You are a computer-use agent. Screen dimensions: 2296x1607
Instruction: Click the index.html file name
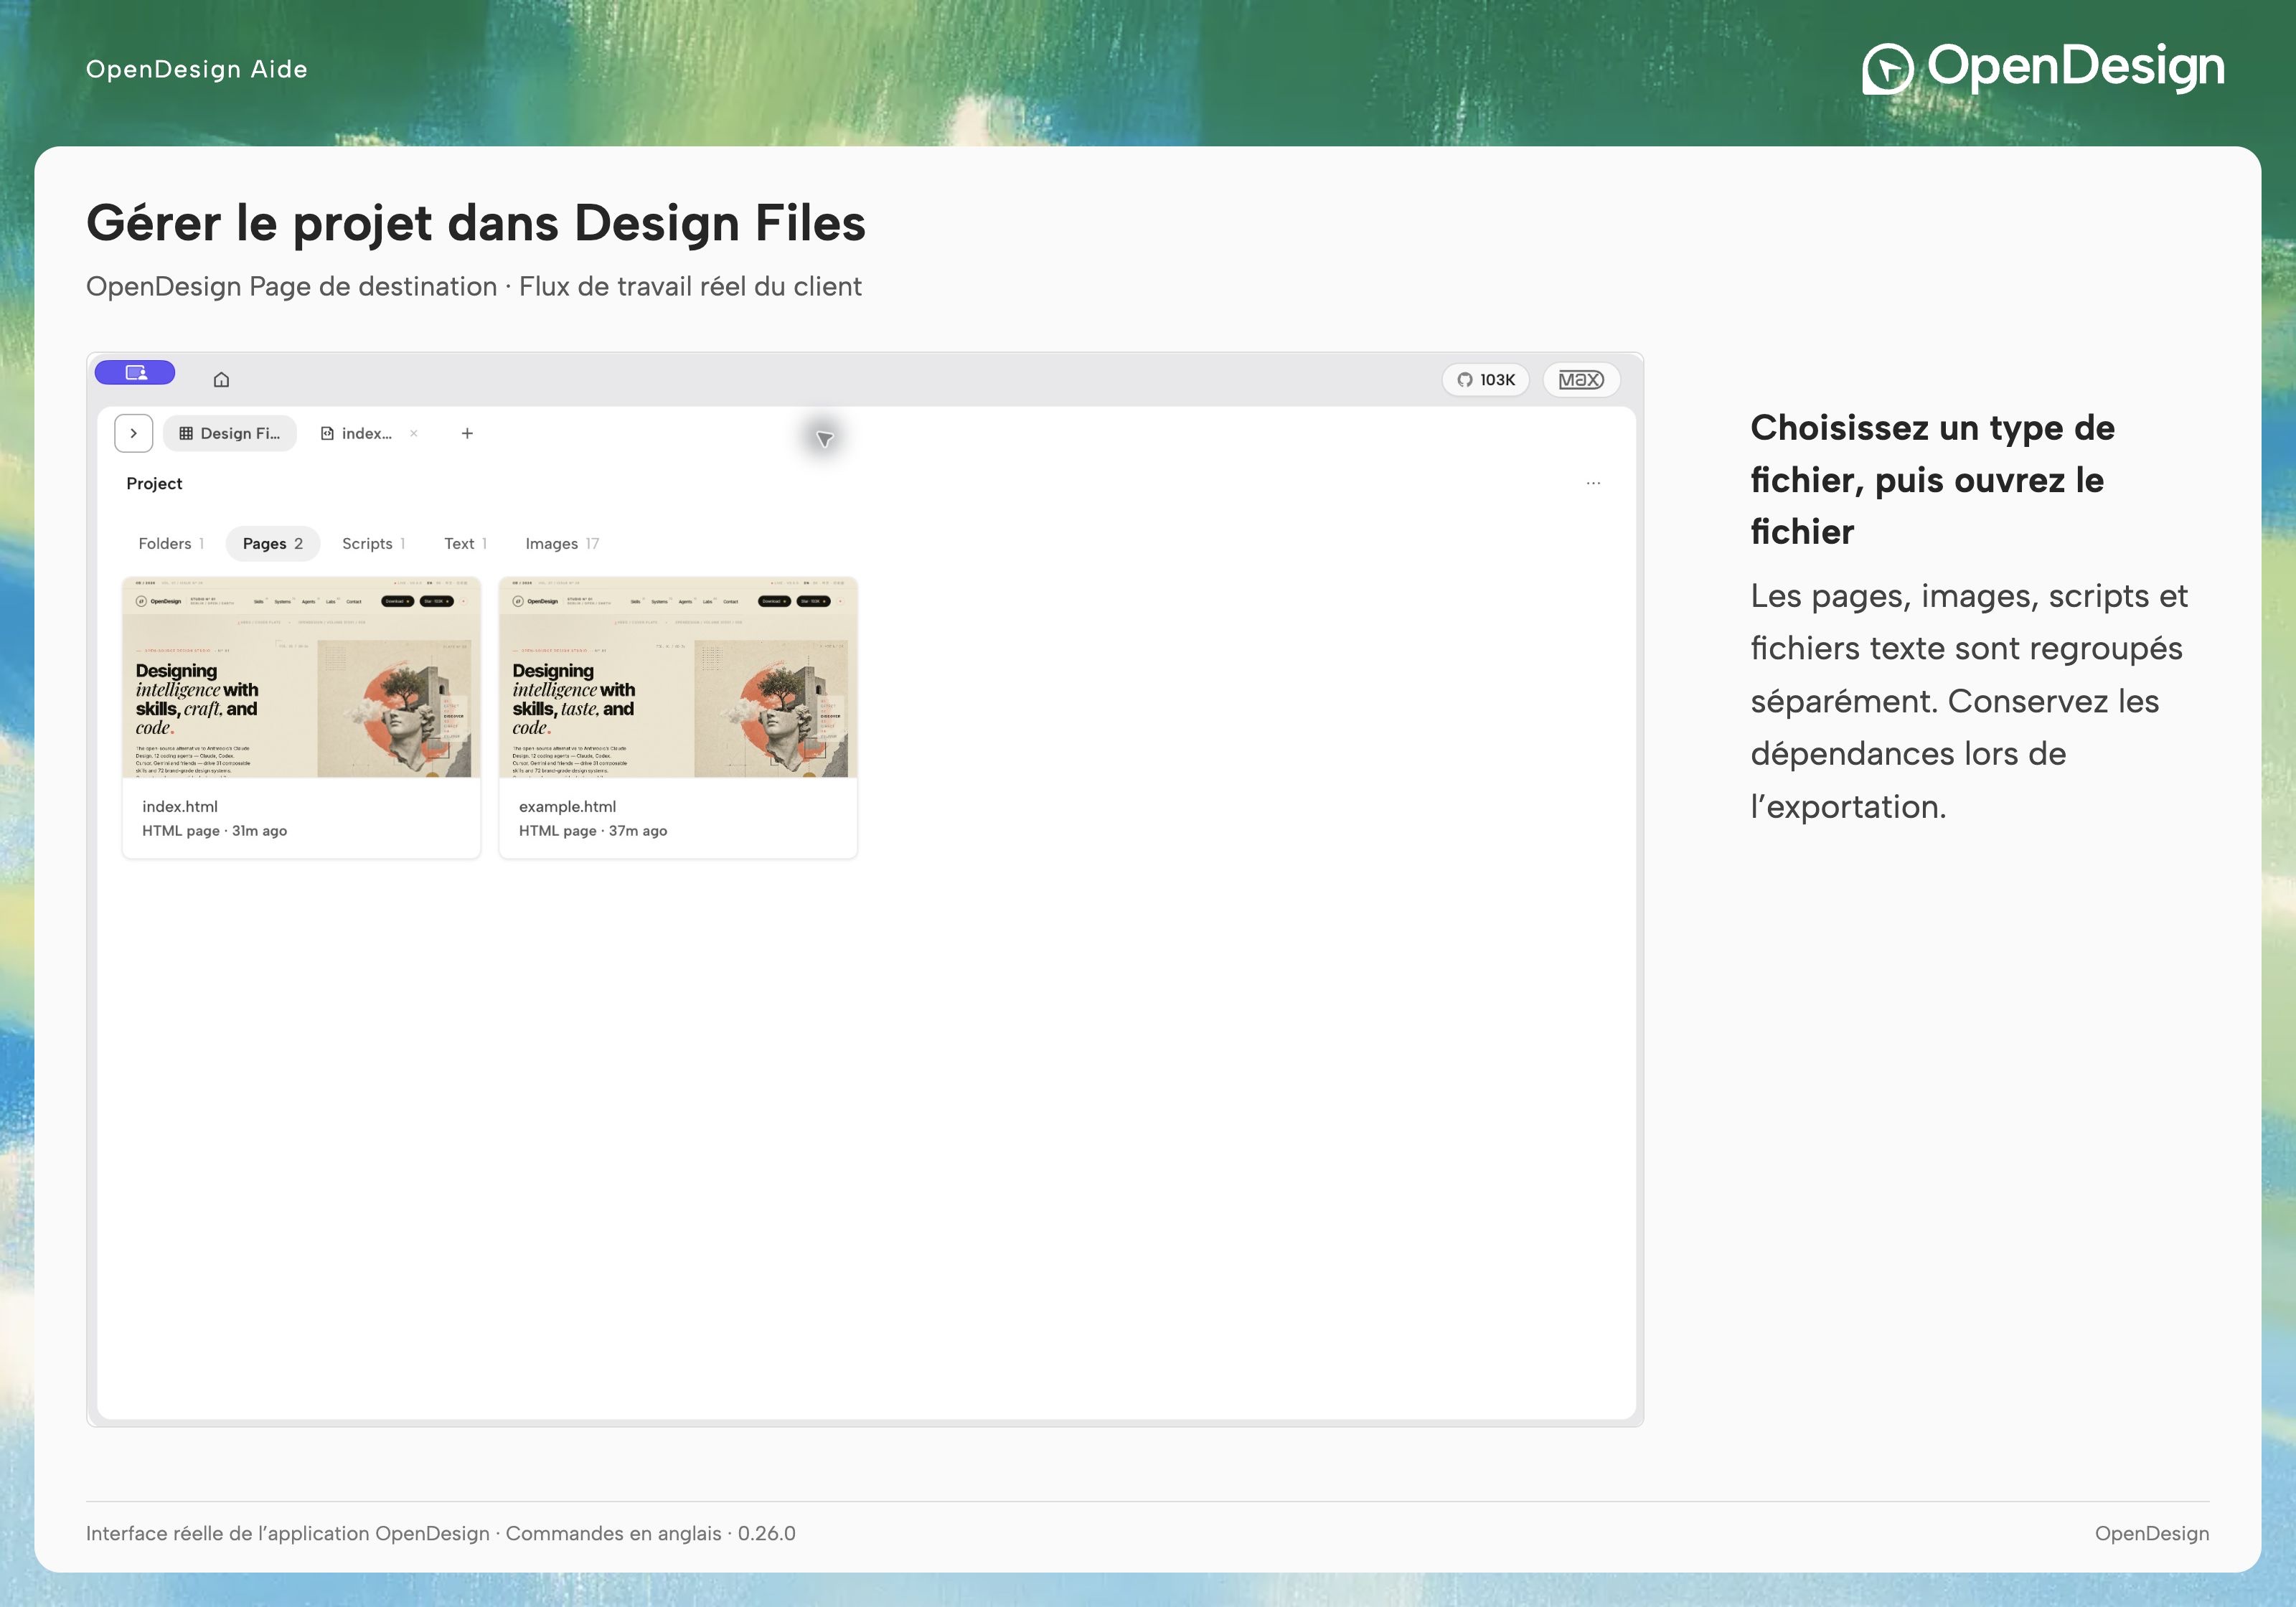point(180,807)
